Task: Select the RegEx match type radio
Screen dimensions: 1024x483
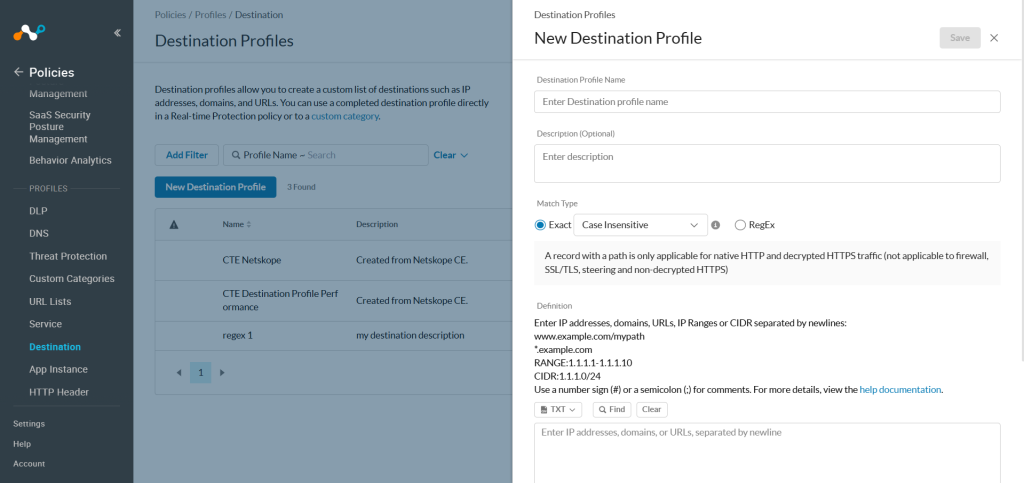Action: tap(740, 225)
